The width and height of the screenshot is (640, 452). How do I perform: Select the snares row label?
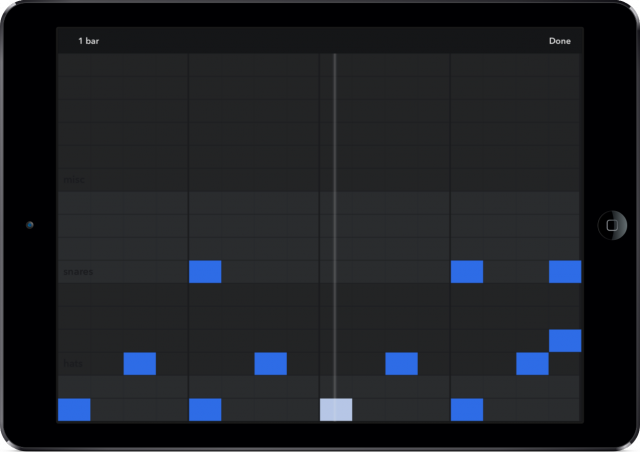[x=78, y=272]
